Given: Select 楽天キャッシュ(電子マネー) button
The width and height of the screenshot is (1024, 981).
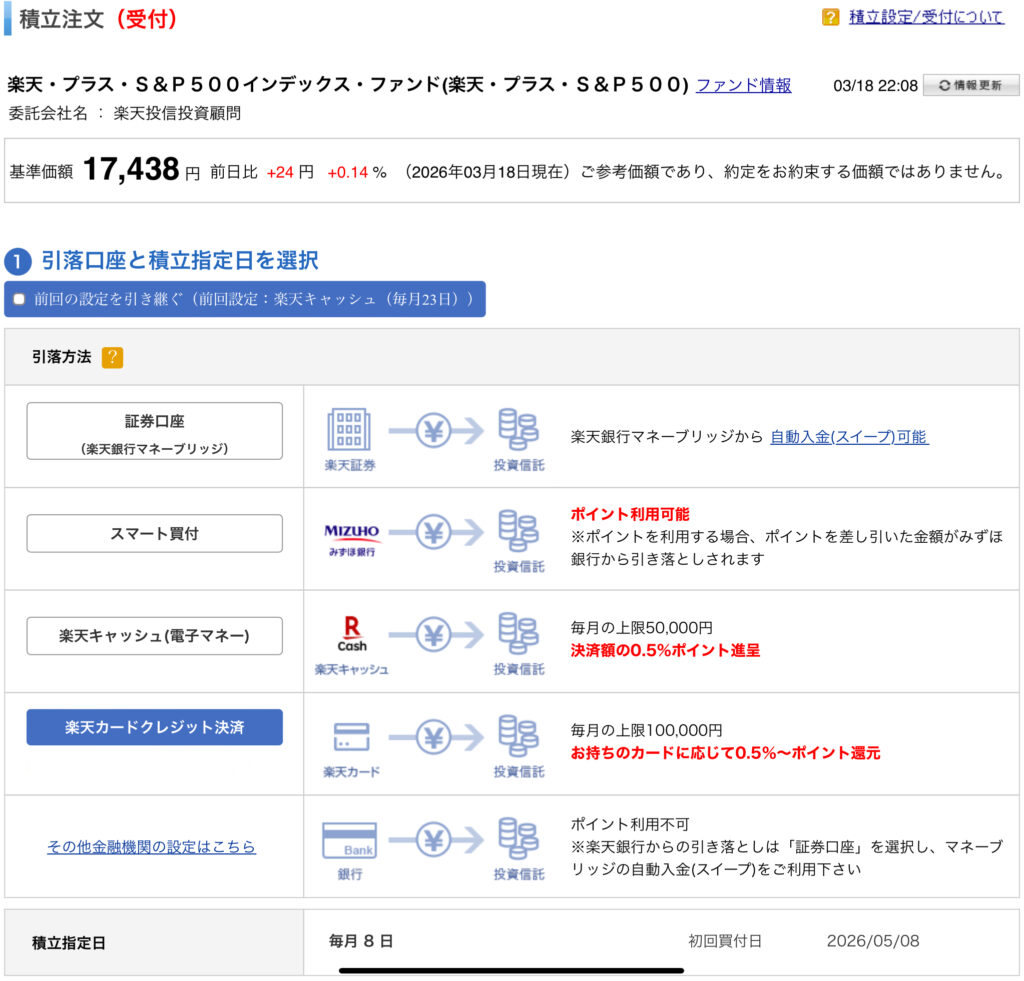Looking at the screenshot, I should click(155, 635).
